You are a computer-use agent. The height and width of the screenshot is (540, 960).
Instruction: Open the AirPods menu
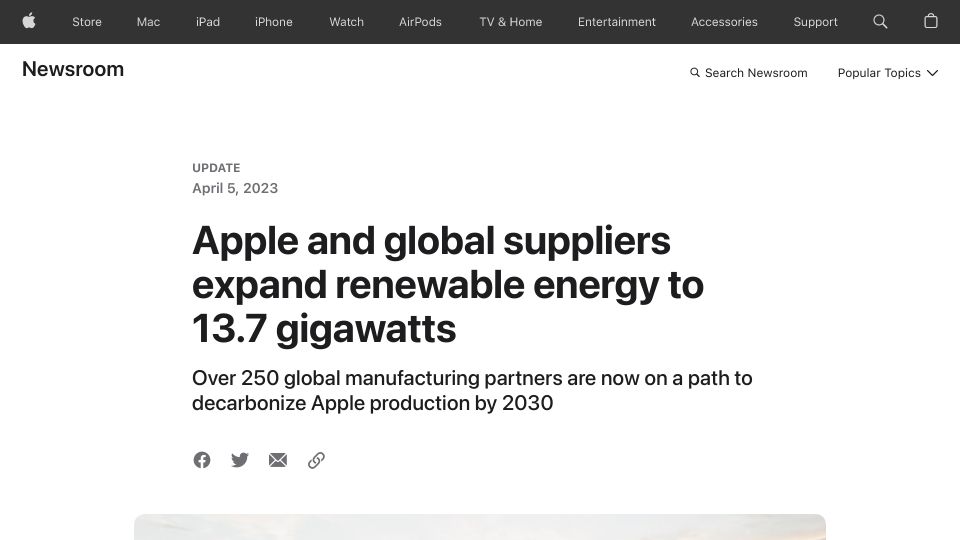click(420, 22)
